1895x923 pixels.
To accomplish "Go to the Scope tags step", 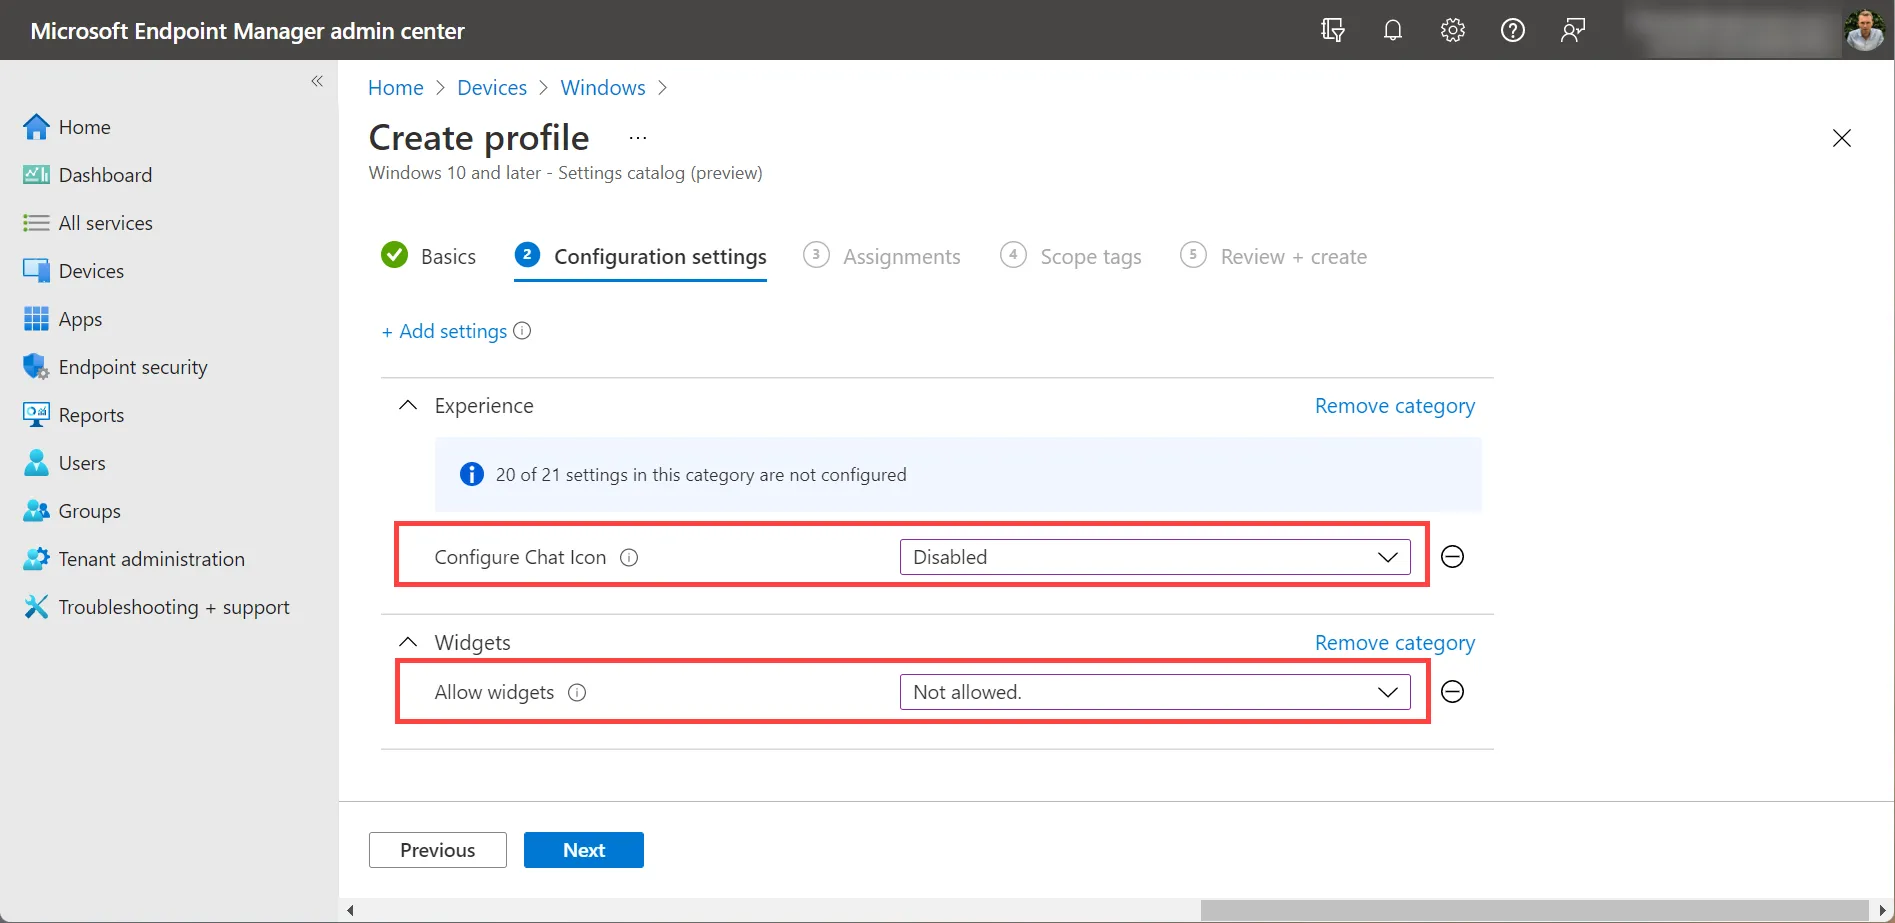I will (x=1070, y=256).
